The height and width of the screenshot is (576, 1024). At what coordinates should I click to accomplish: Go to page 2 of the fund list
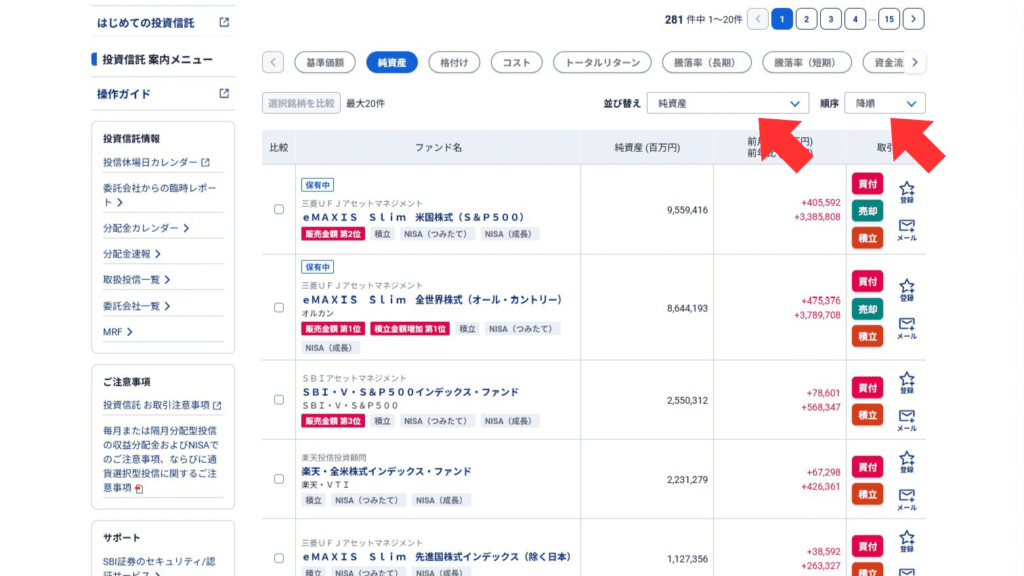pos(807,18)
